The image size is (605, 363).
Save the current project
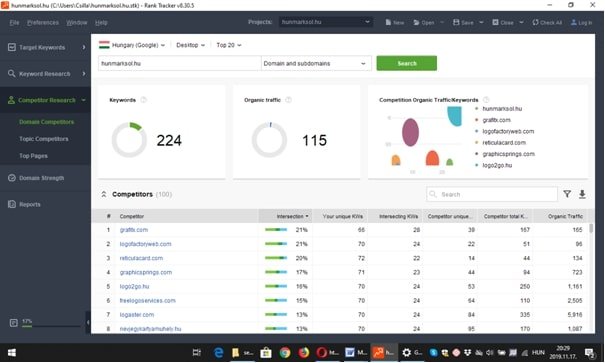tap(463, 22)
